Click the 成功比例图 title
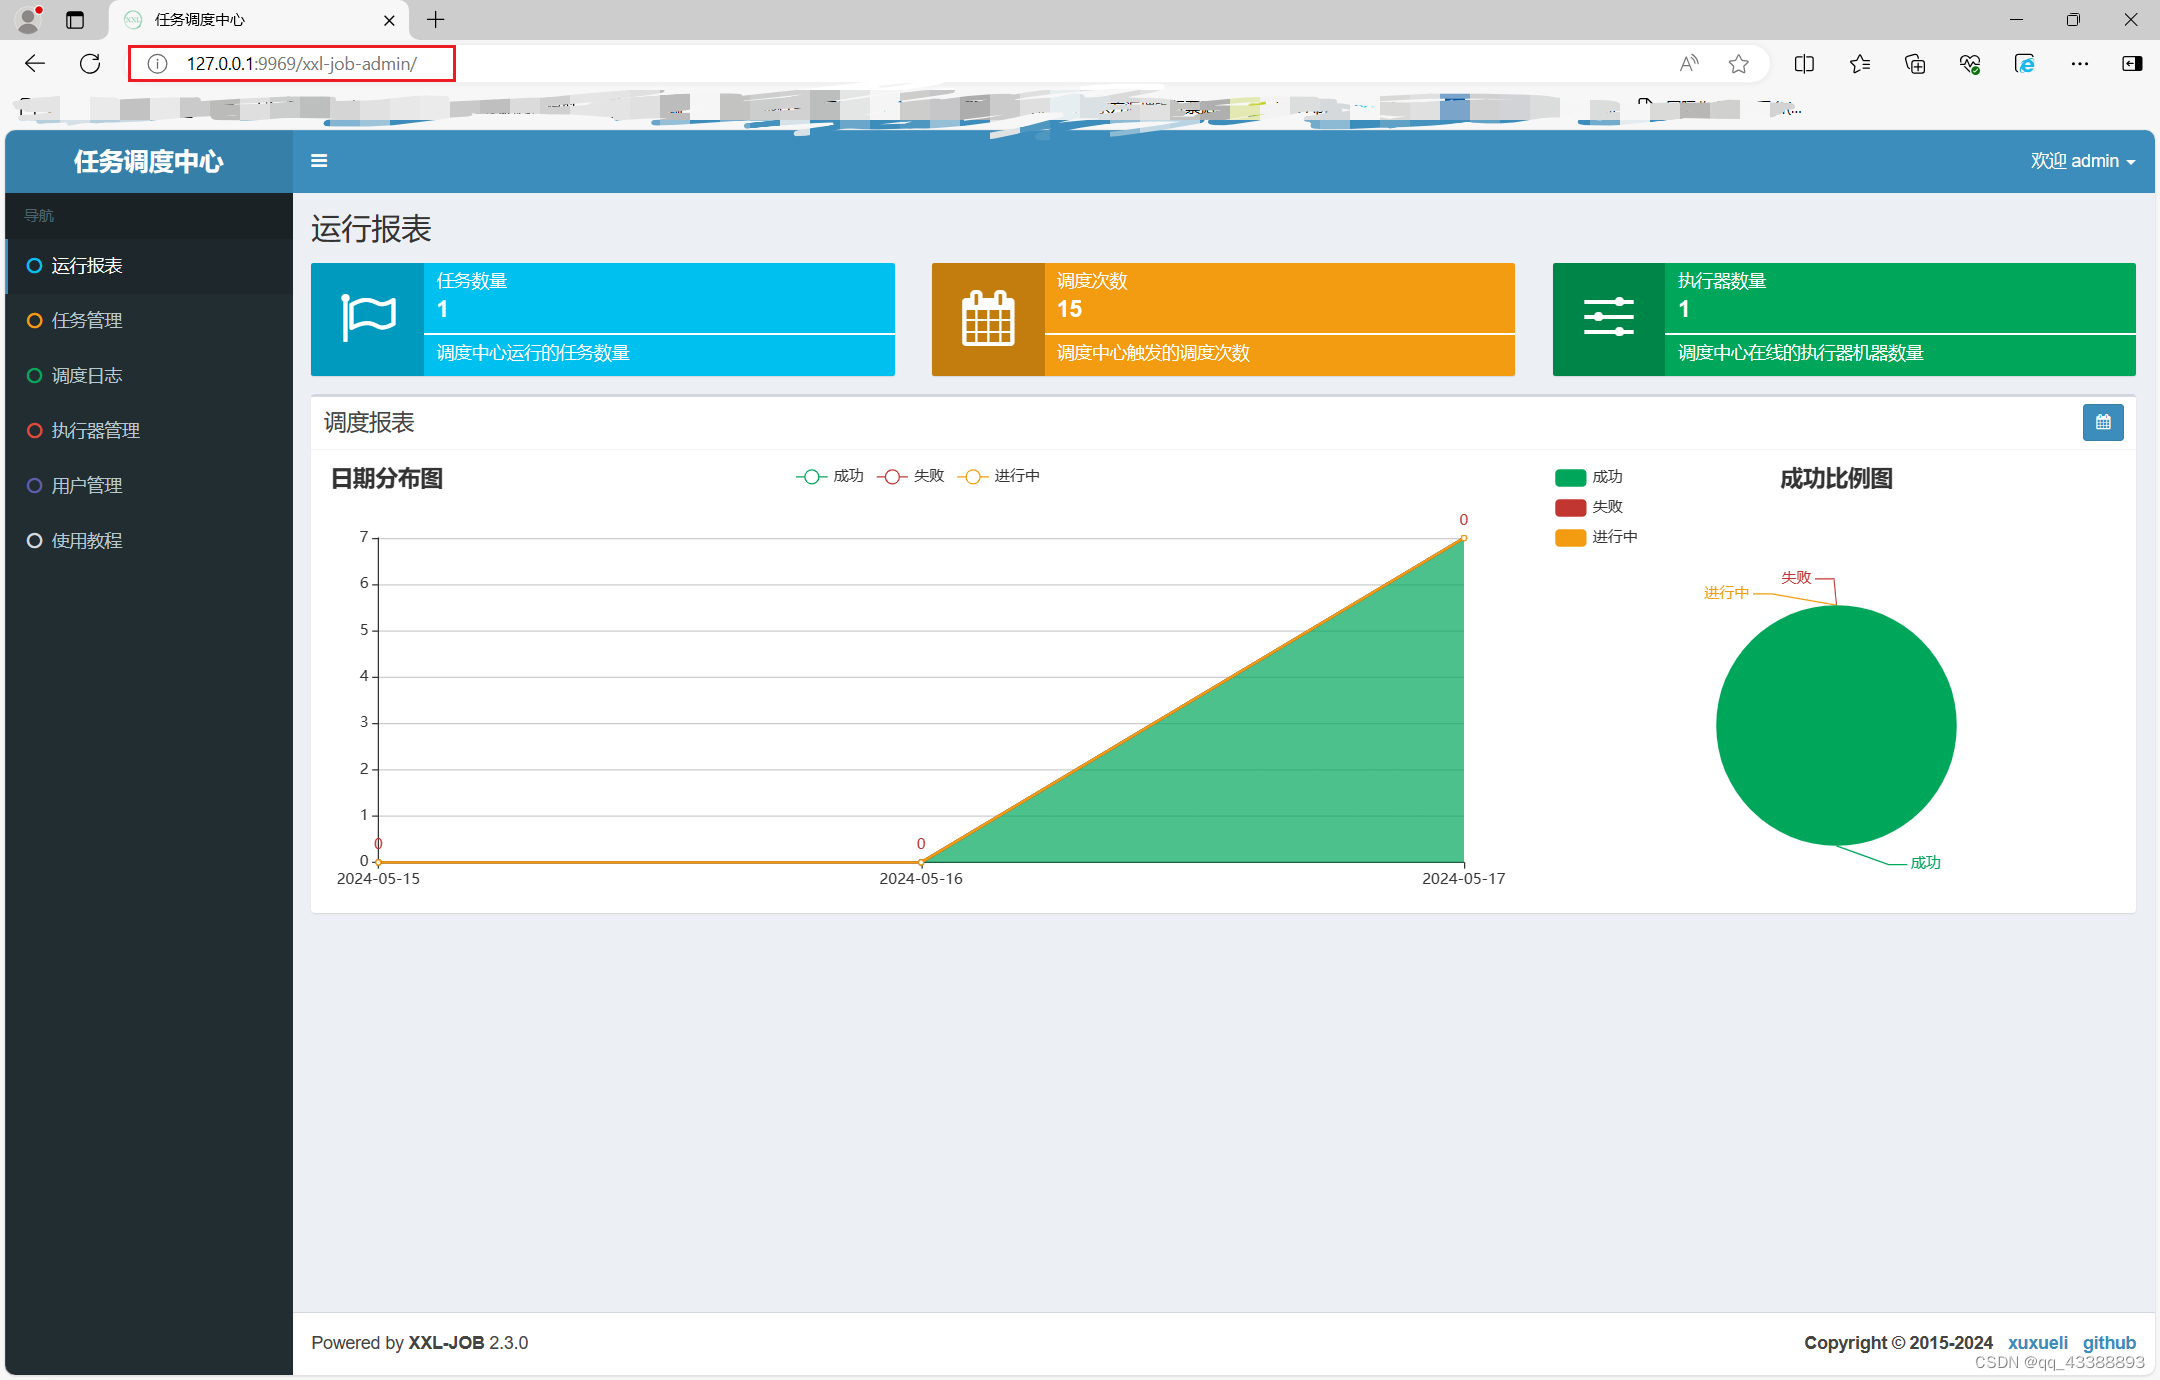 pyautogui.click(x=1836, y=479)
